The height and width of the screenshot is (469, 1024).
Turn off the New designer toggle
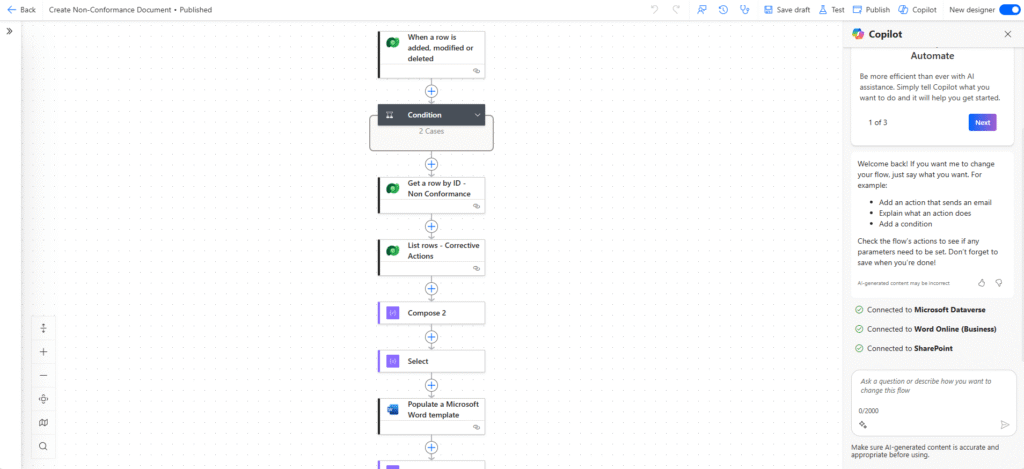1008,9
